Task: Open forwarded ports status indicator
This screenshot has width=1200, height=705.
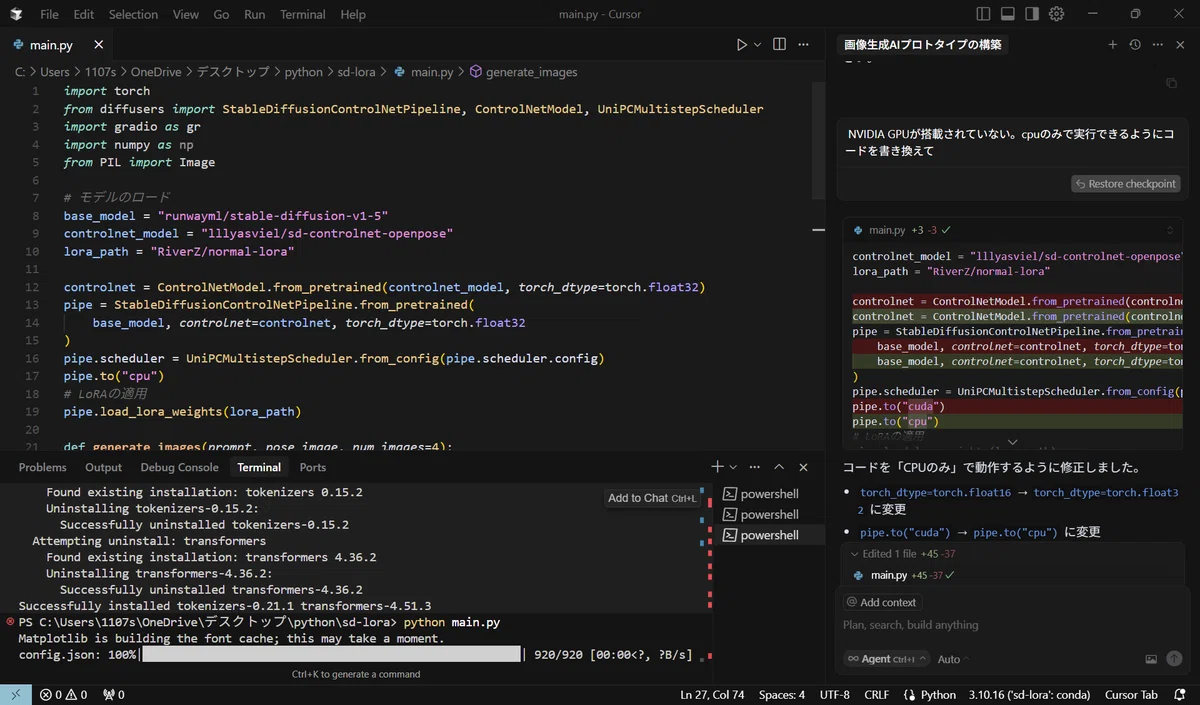Action: tap(114, 694)
